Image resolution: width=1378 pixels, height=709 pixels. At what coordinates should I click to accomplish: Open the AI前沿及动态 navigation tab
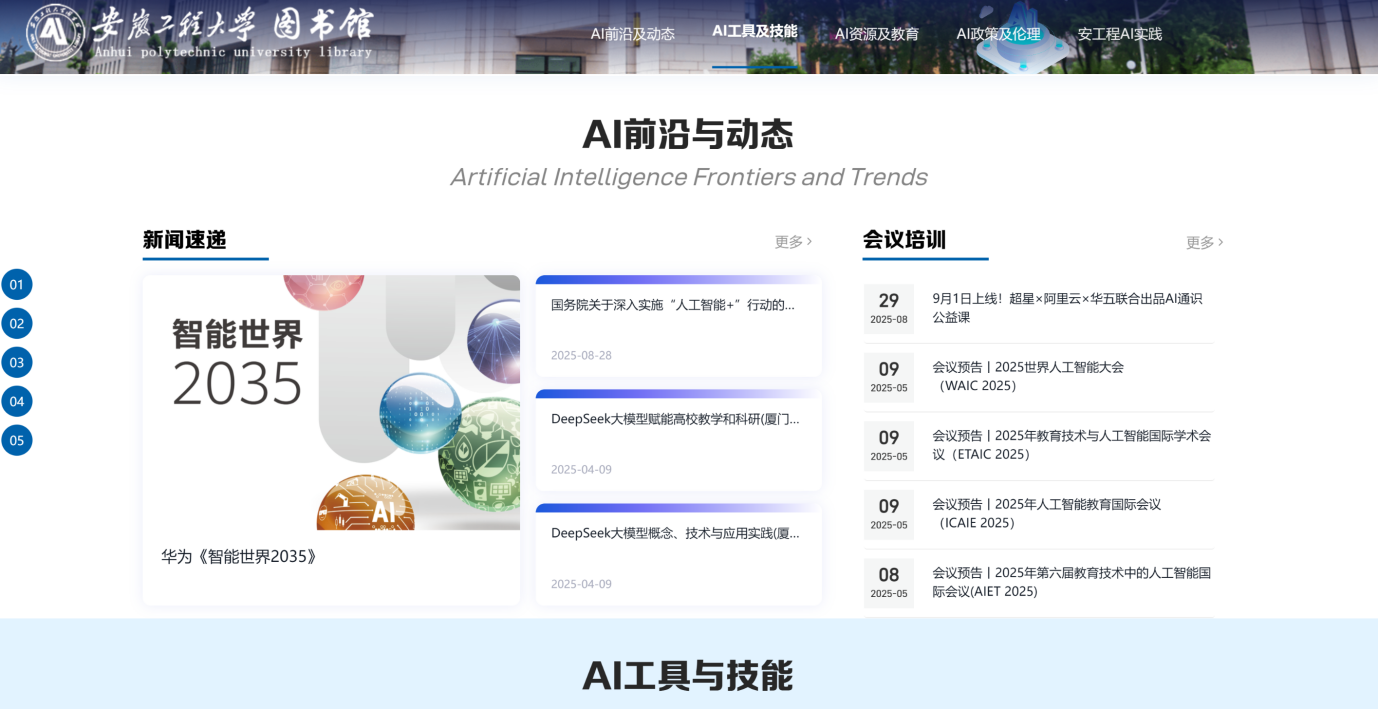click(632, 34)
